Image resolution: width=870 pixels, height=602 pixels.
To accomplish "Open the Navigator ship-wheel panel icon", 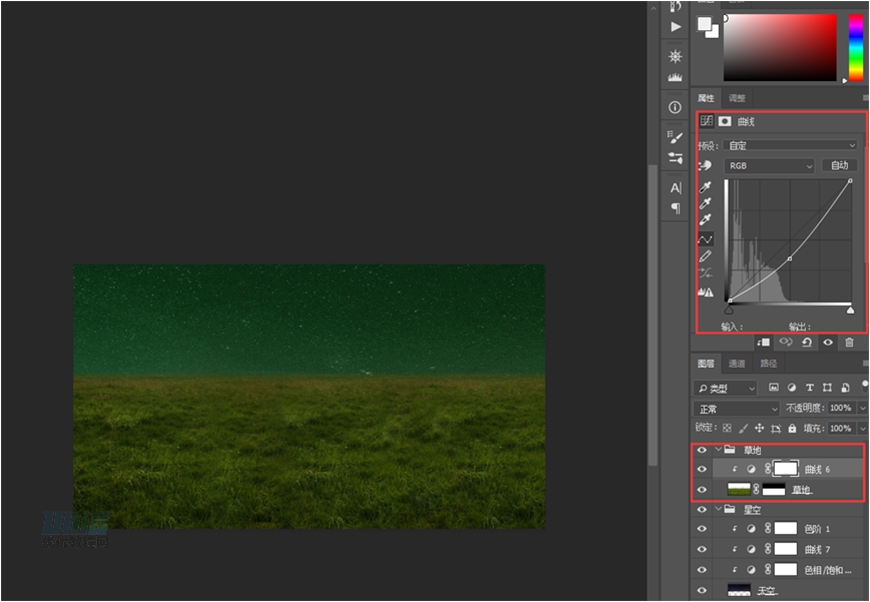I will pyautogui.click(x=675, y=56).
